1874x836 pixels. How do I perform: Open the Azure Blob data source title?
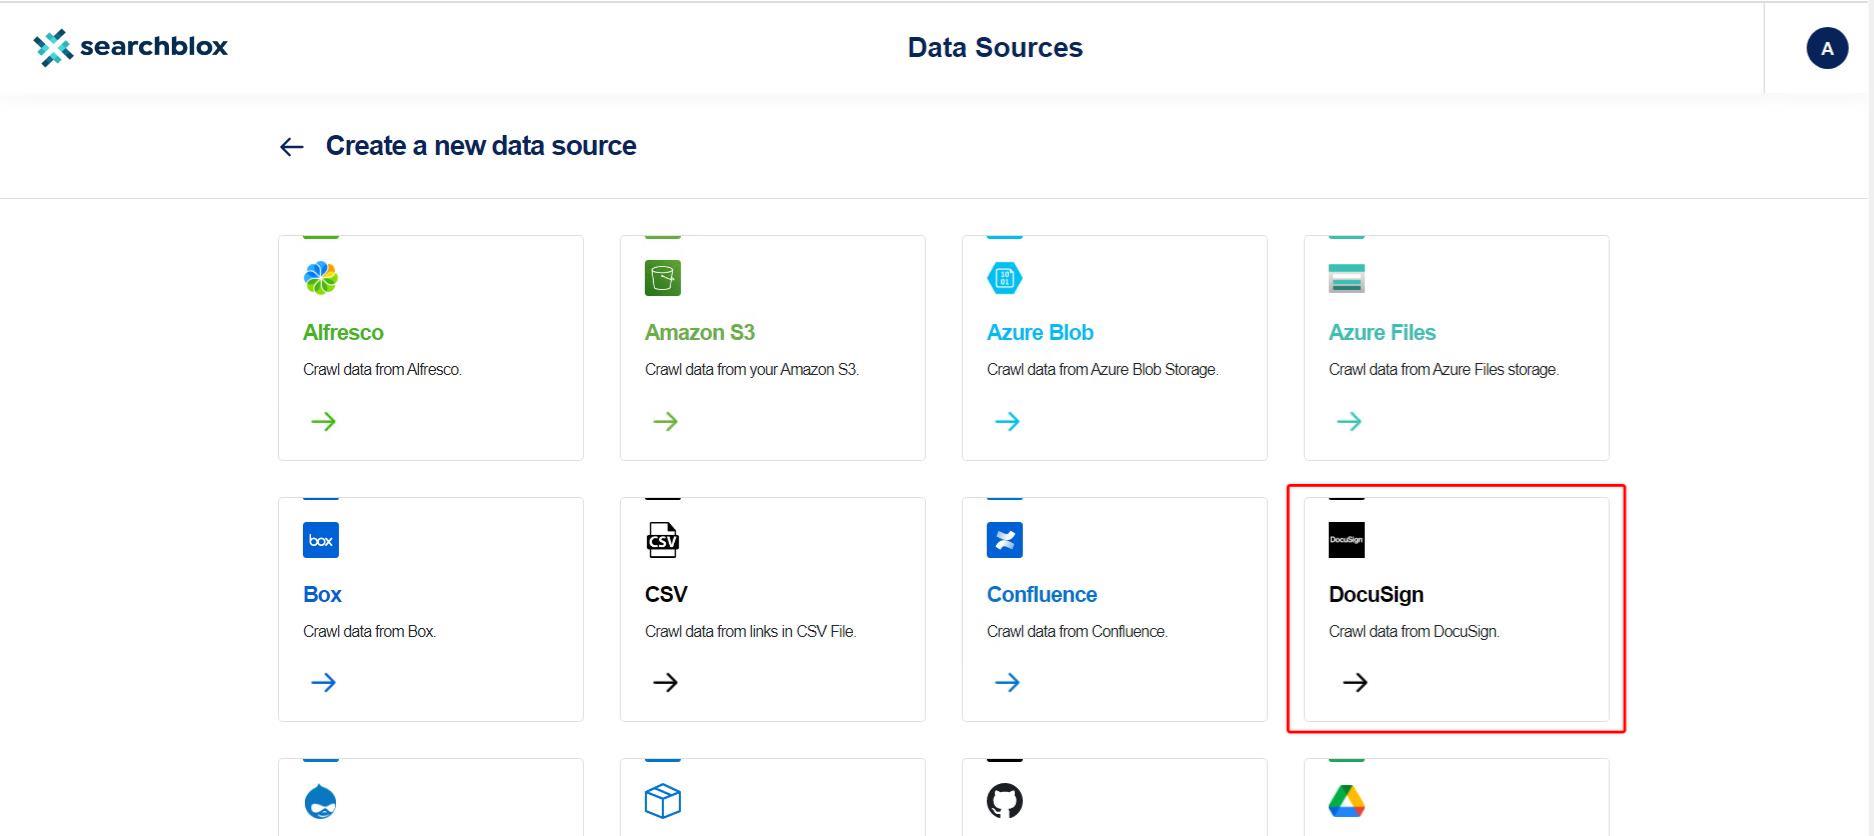point(1040,333)
